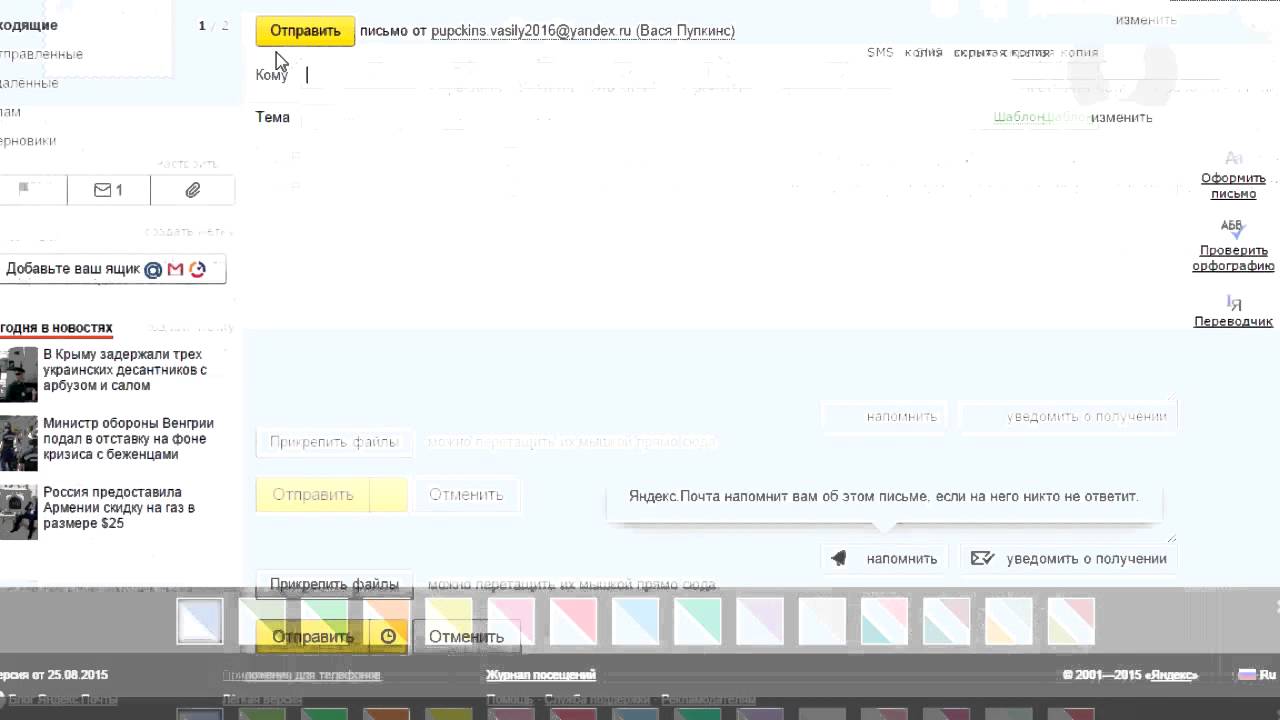This screenshot has height=720, width=1280.
Task: Click the Отменить button right of the clock icon
Action: 466,636
